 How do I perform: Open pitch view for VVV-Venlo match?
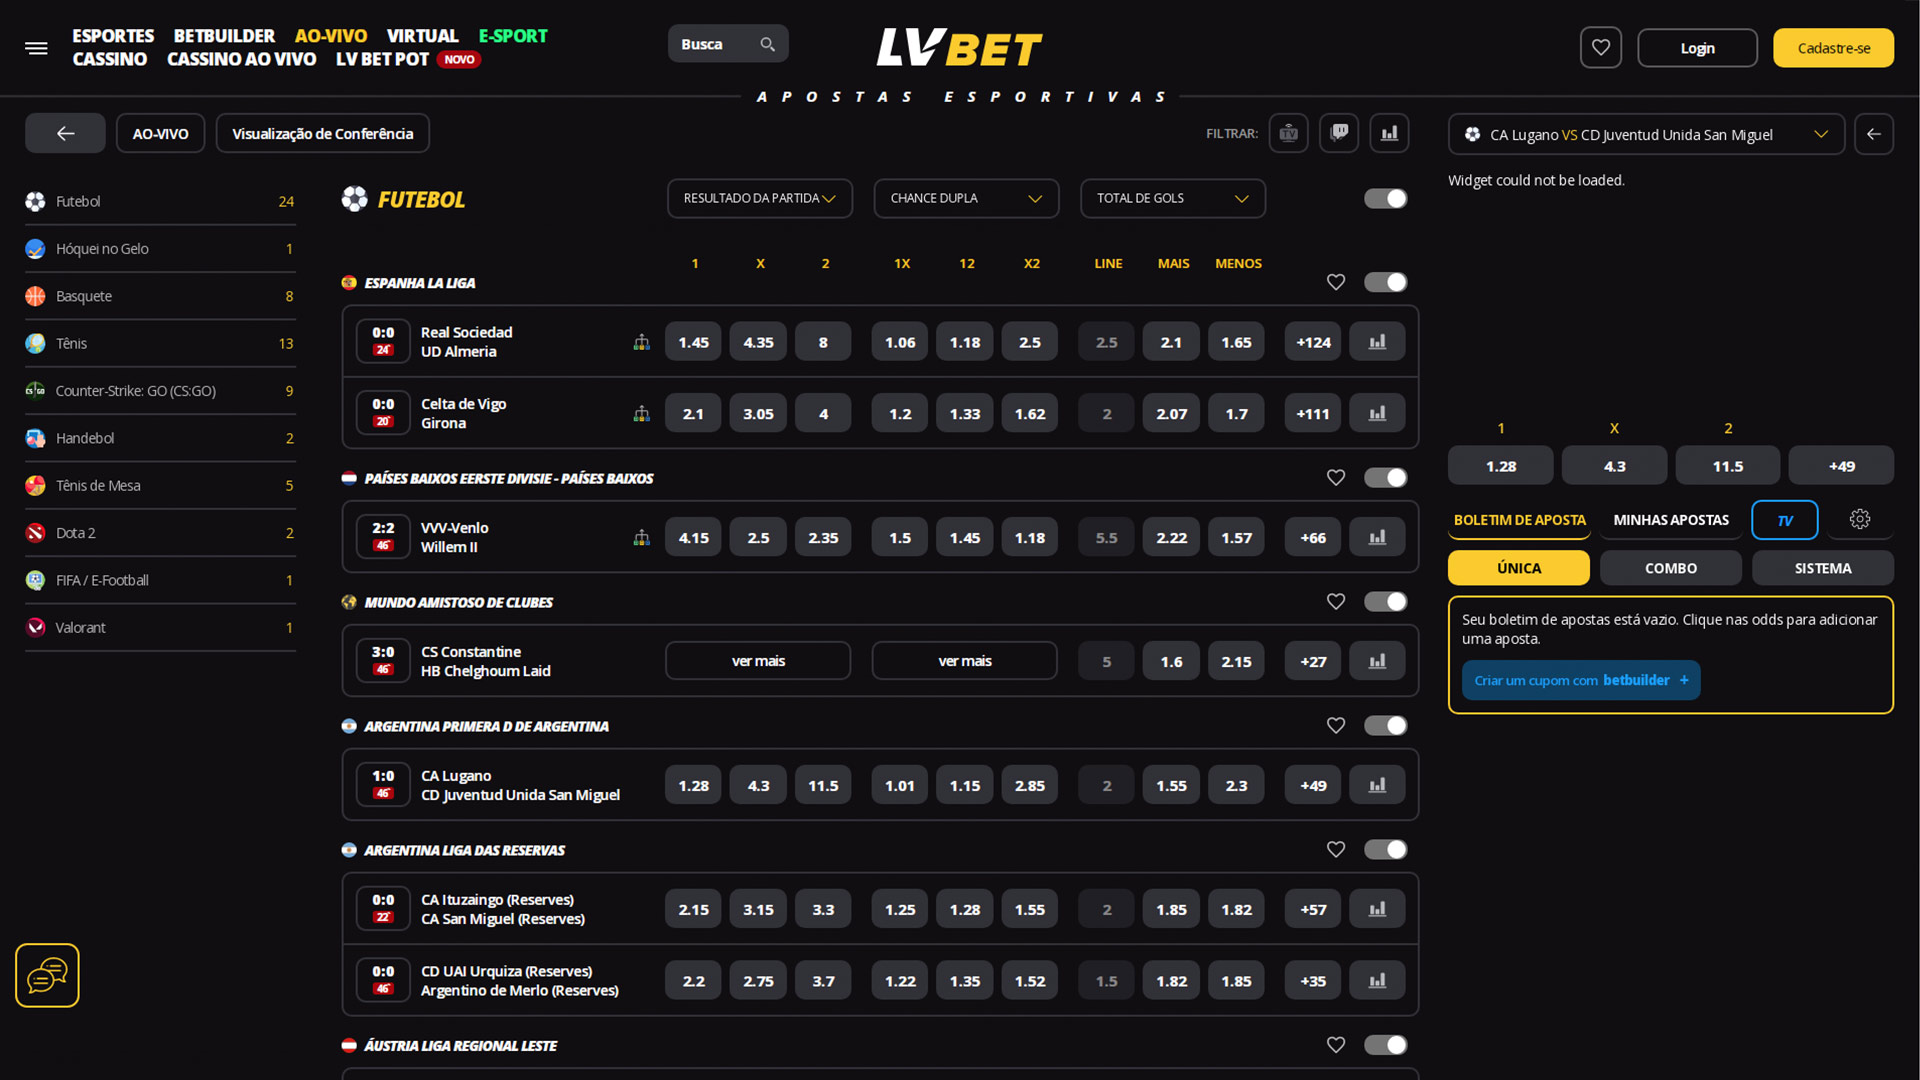tap(641, 537)
